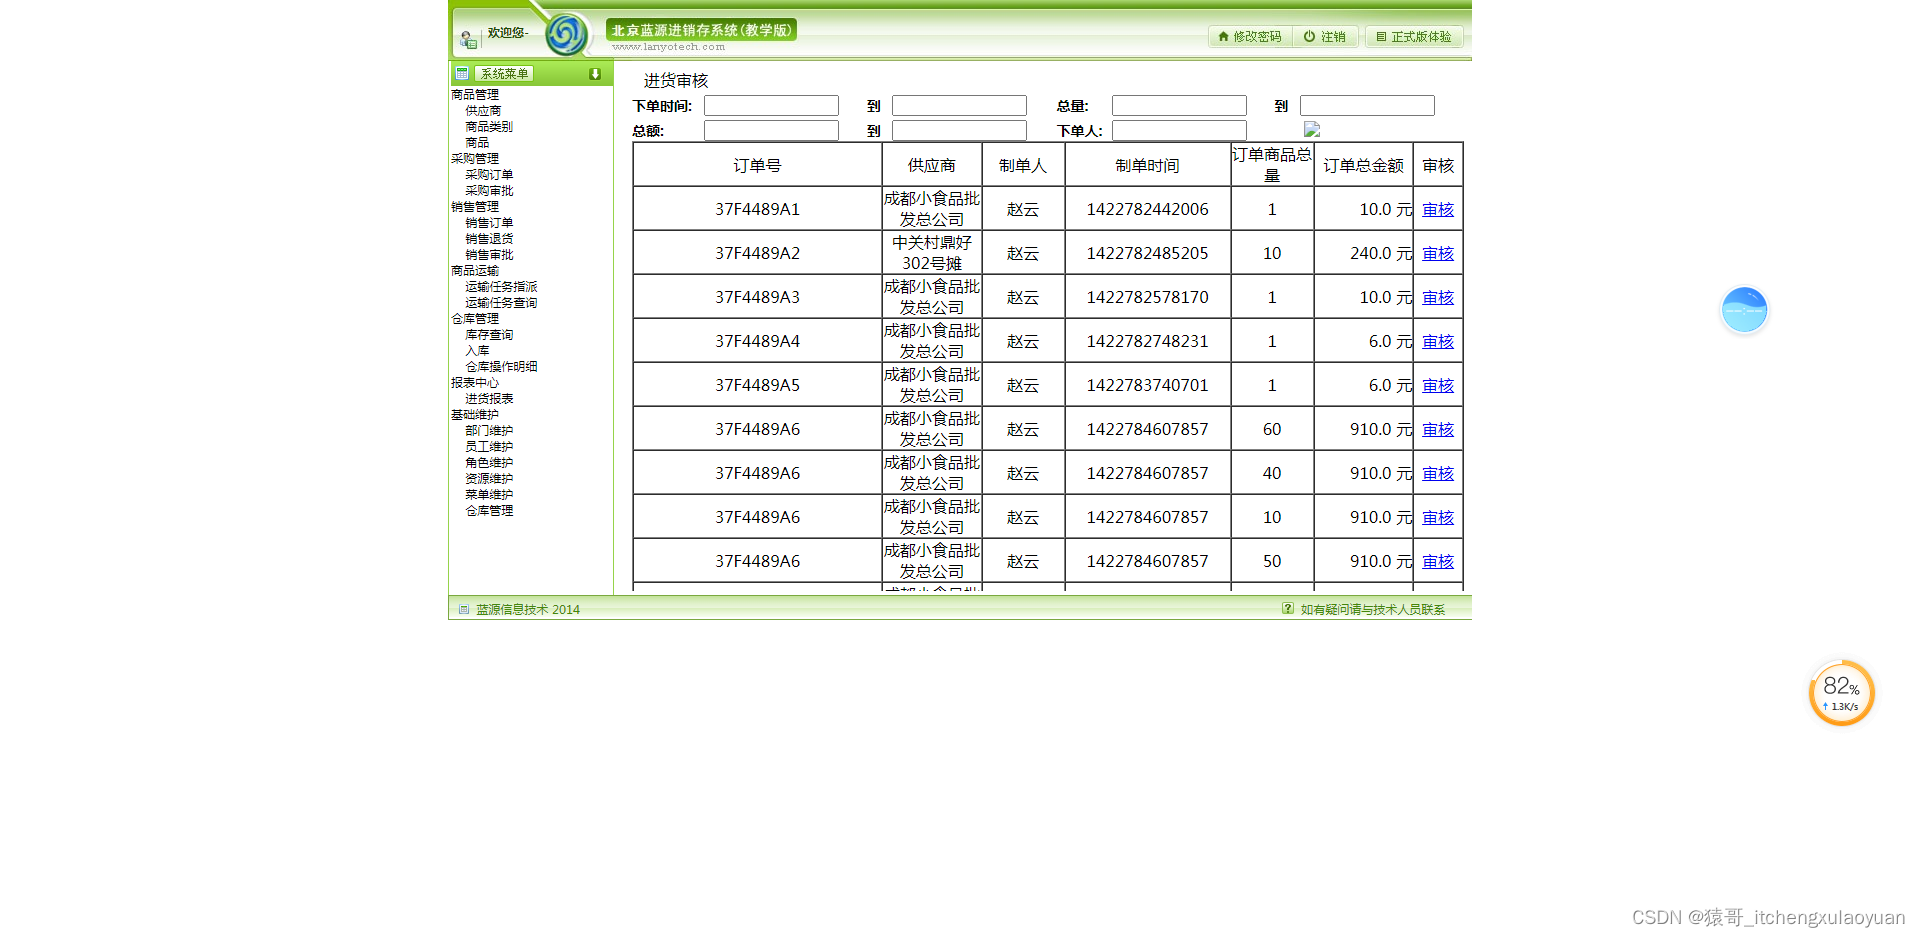Image resolution: width=1920 pixels, height=937 pixels.
Task: Open 商品类别 in the sidebar
Action: 489,127
